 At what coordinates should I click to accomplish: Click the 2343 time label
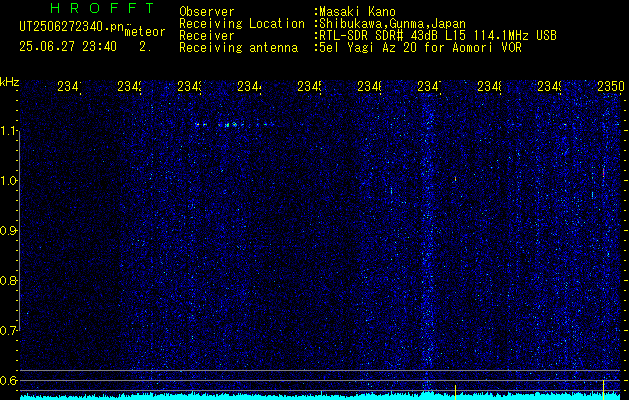[x=189, y=86]
